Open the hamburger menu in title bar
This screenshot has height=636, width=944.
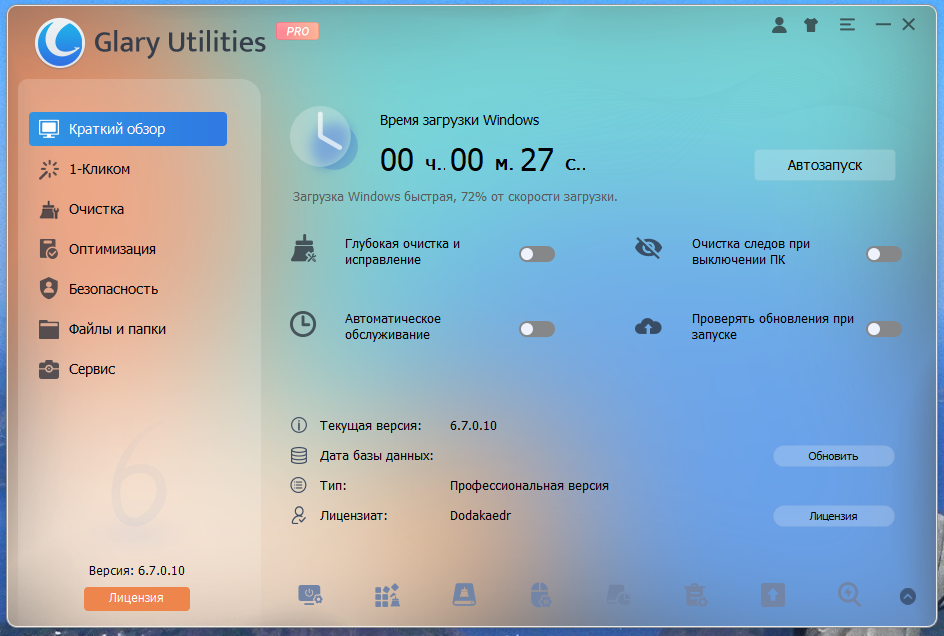[x=846, y=25]
